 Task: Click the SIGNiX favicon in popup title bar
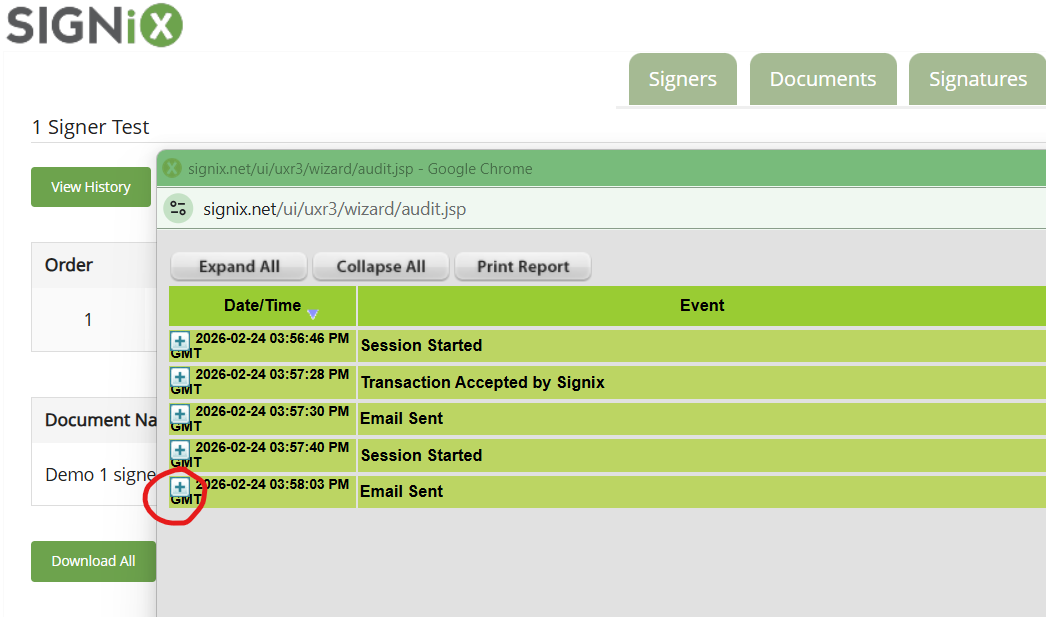173,168
